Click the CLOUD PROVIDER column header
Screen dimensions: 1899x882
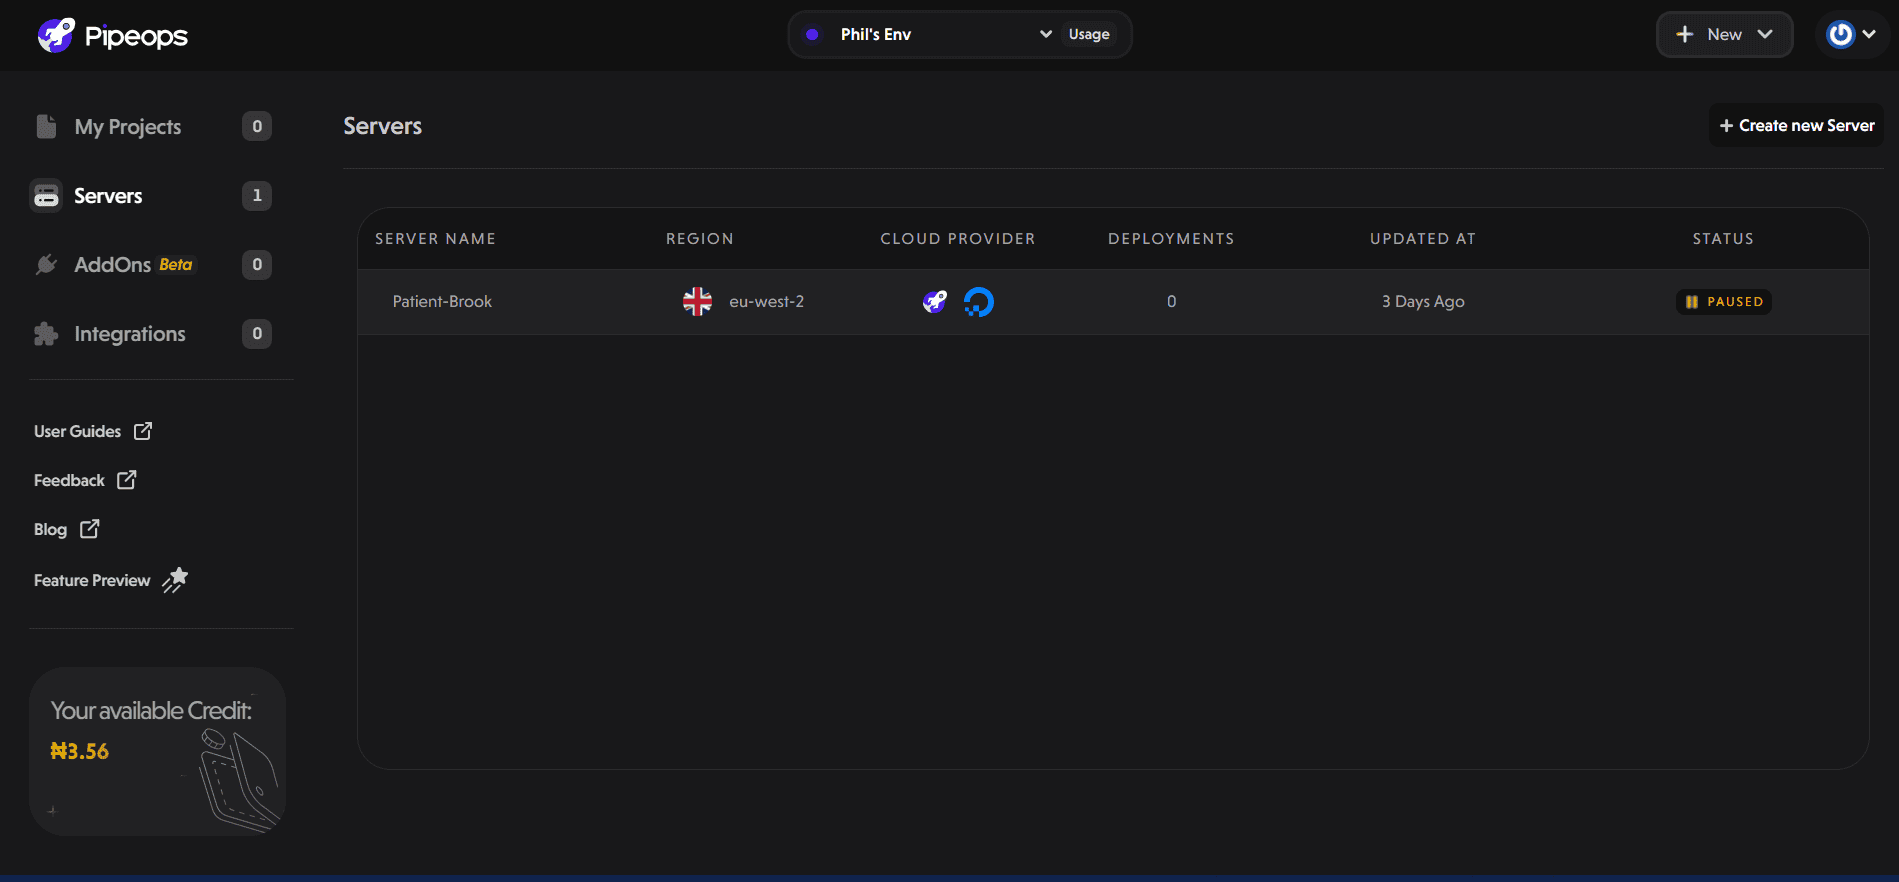coord(958,238)
